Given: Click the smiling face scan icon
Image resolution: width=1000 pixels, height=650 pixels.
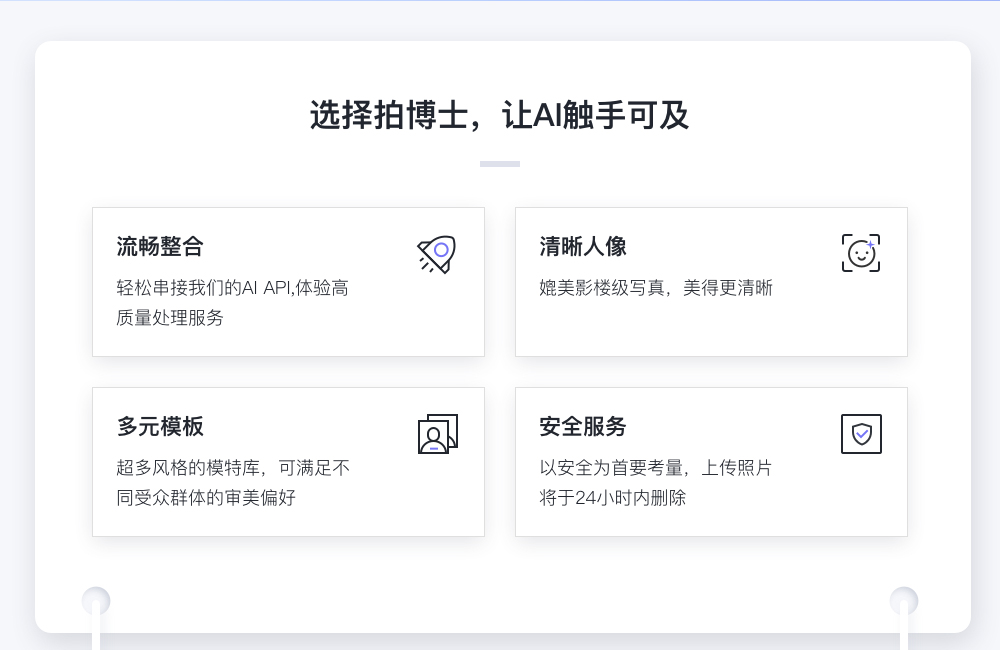Looking at the screenshot, I should 861,253.
